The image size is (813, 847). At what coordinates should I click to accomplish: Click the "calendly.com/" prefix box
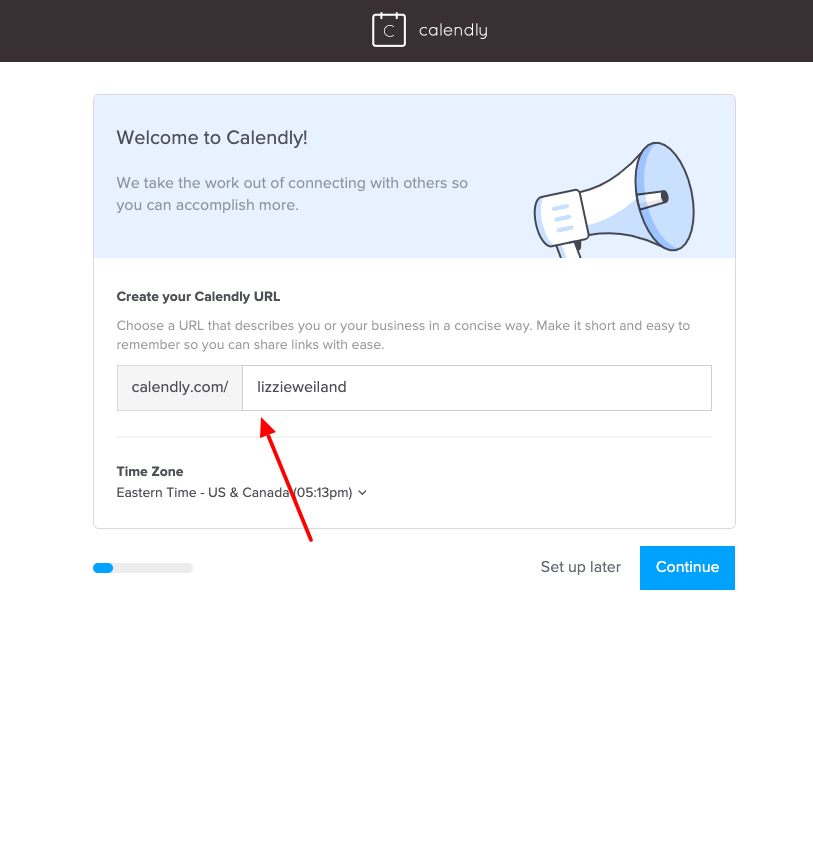tap(179, 387)
